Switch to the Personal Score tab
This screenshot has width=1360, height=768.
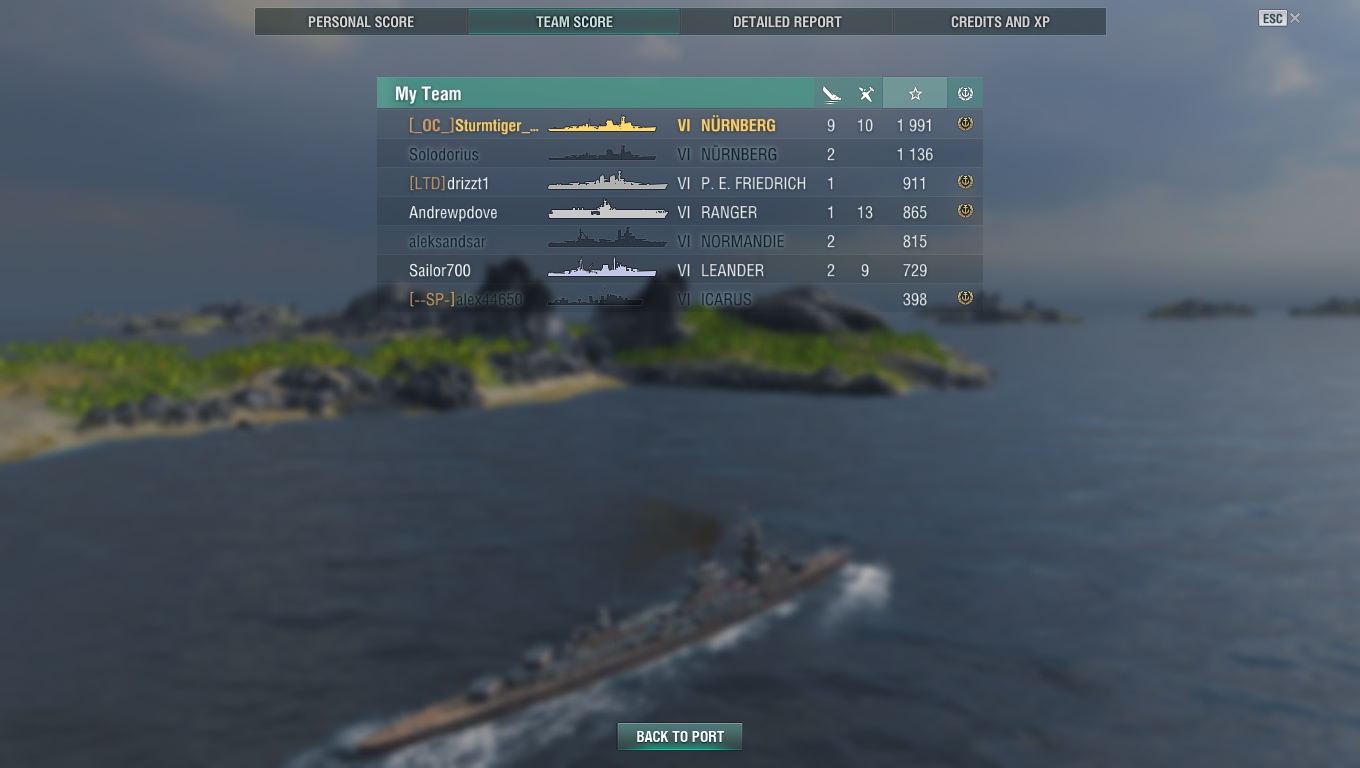pyautogui.click(x=361, y=21)
